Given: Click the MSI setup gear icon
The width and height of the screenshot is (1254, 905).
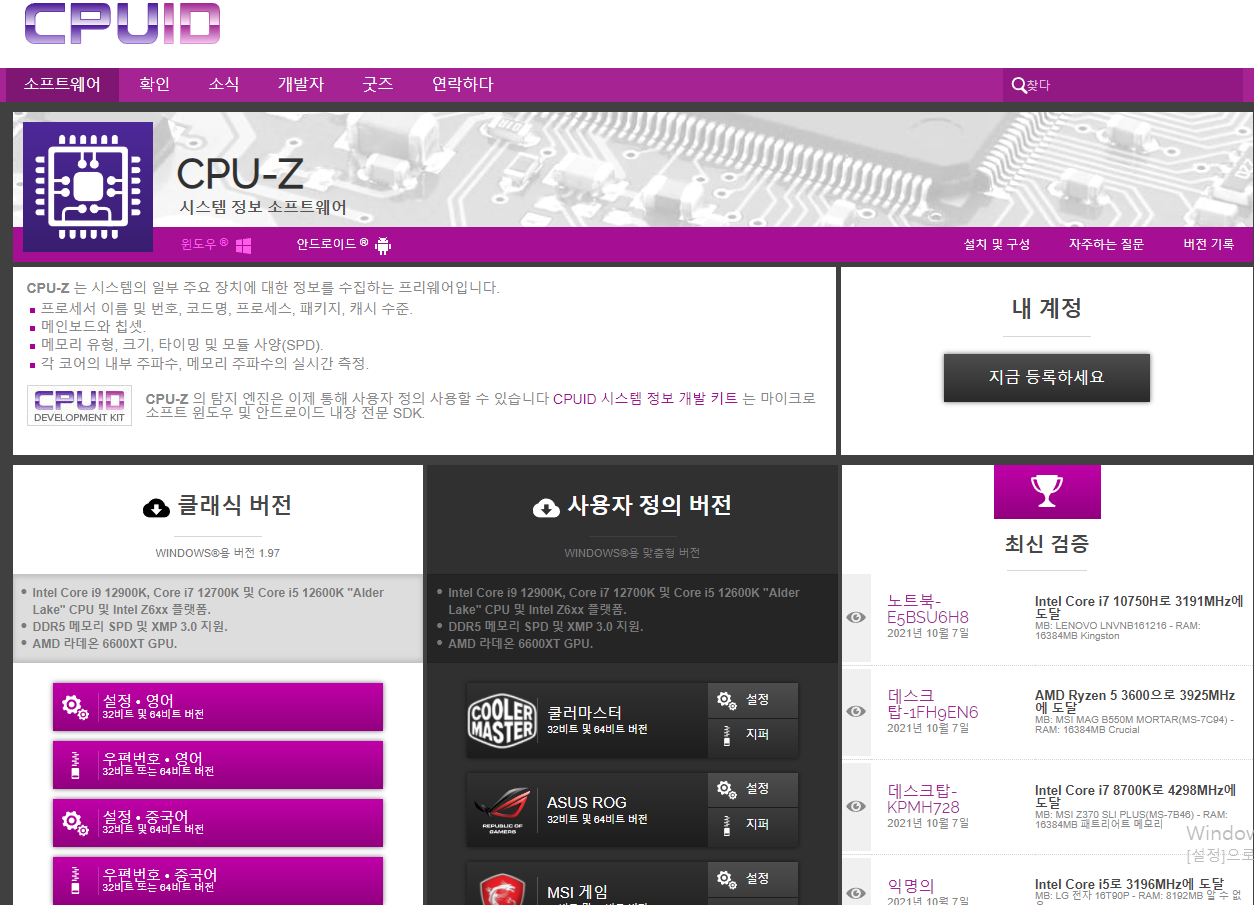Looking at the screenshot, I should point(726,879).
